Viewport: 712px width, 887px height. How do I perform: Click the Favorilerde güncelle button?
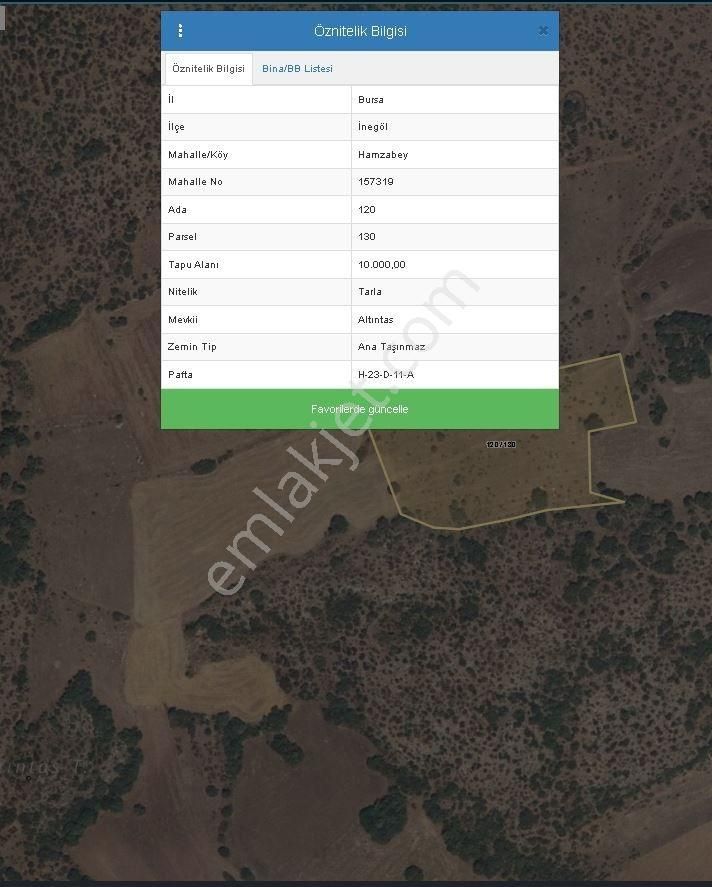(x=360, y=409)
